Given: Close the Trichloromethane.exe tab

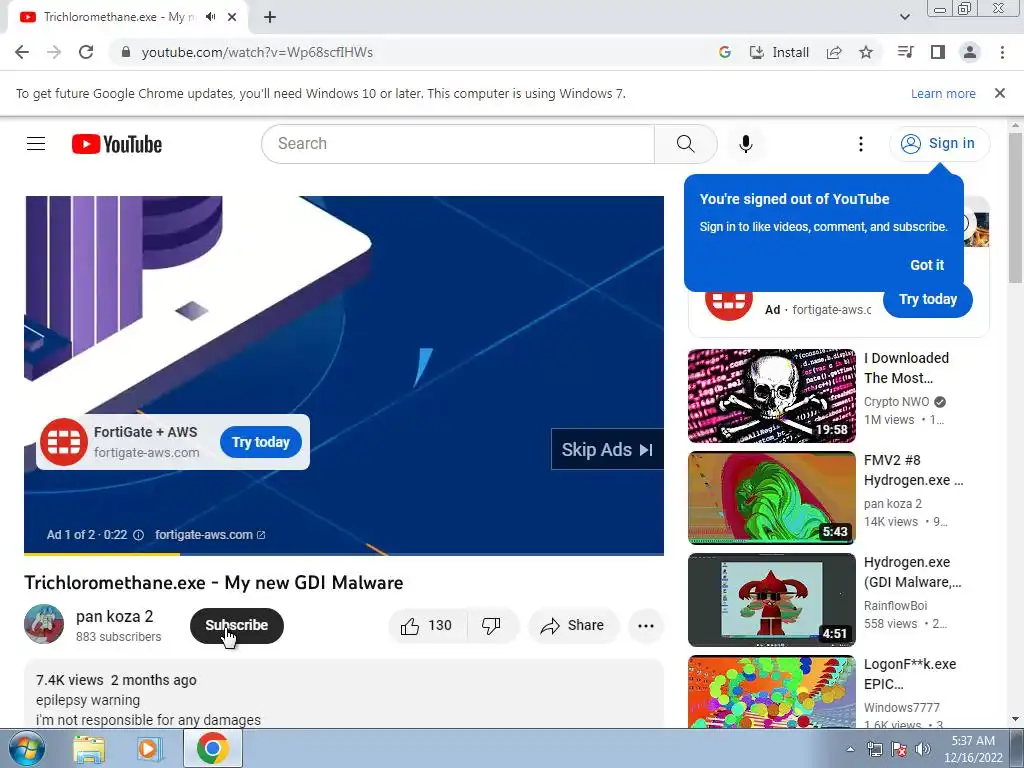Looking at the screenshot, I should pyautogui.click(x=232, y=17).
